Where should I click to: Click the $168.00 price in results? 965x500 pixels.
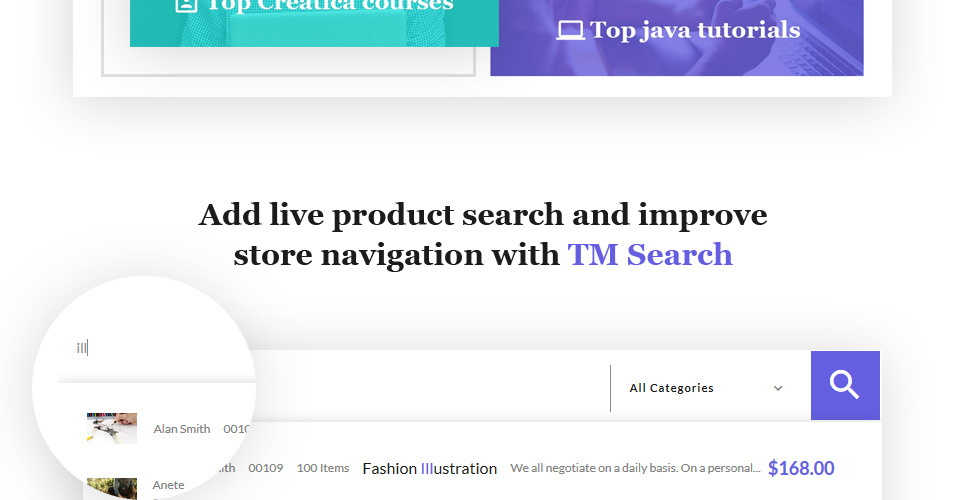pyautogui.click(x=800, y=468)
